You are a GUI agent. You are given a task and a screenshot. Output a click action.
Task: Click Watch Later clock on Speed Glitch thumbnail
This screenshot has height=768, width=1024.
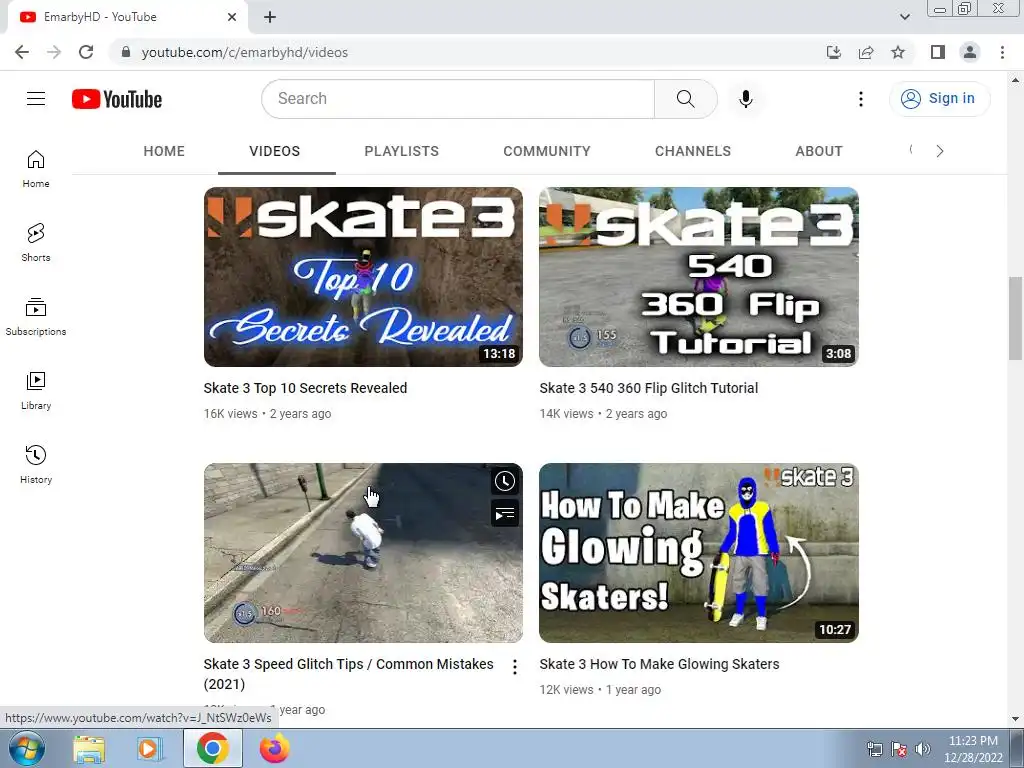(504, 481)
